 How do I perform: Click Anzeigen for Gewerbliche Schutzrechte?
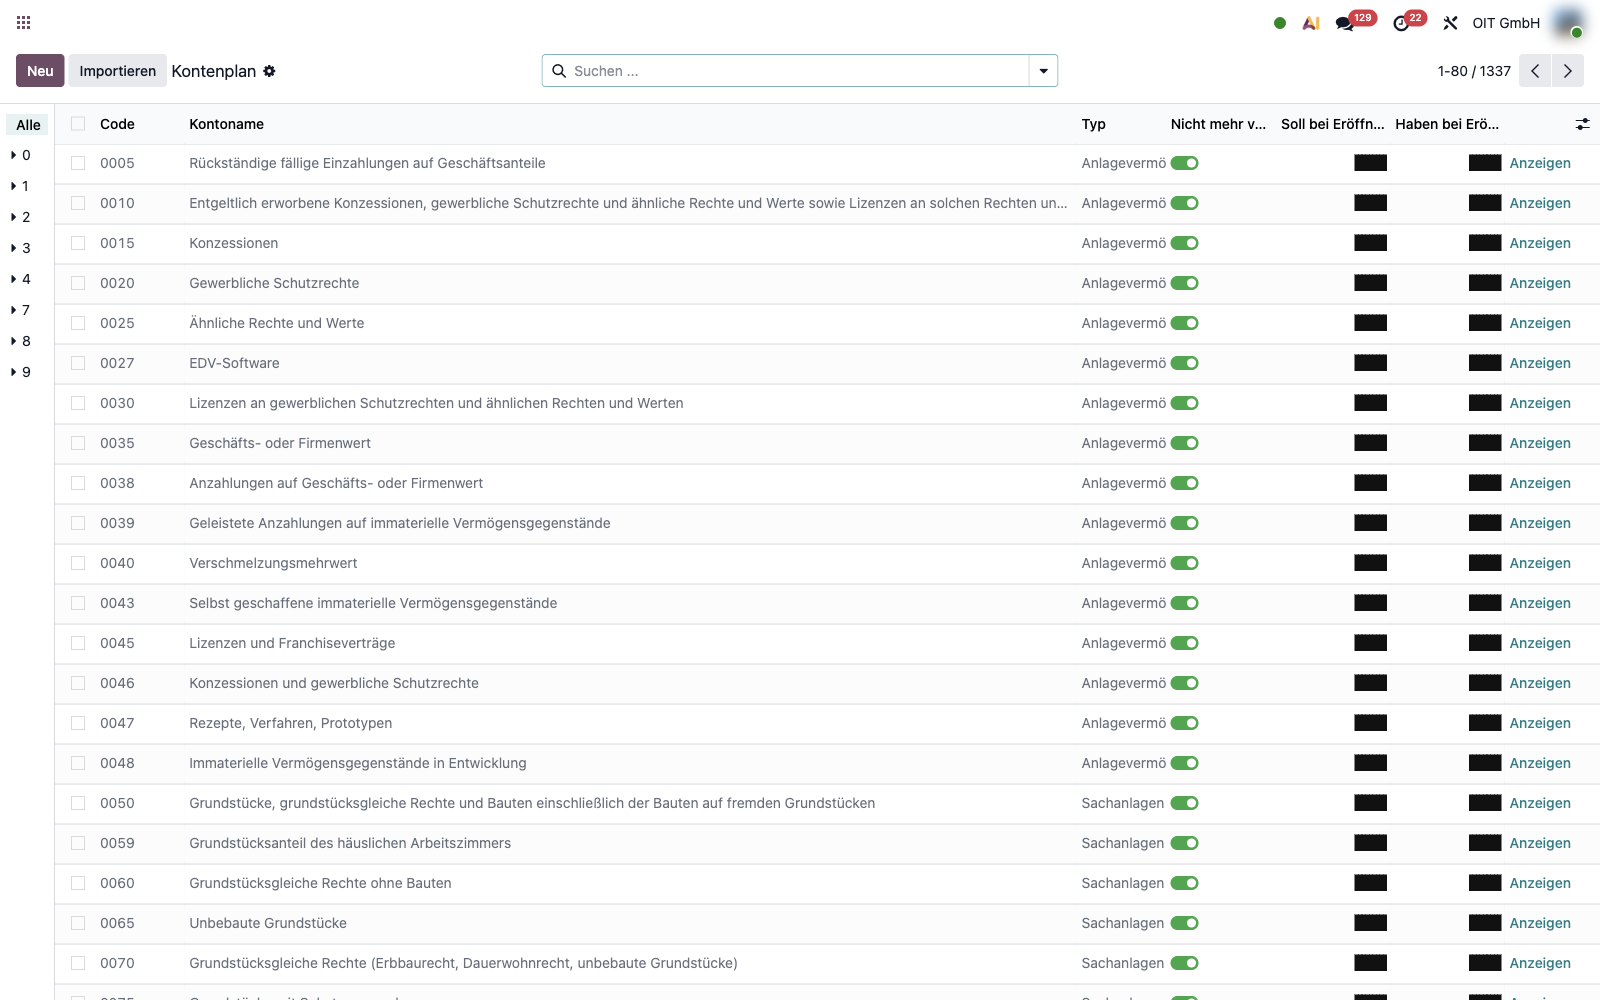[1540, 283]
